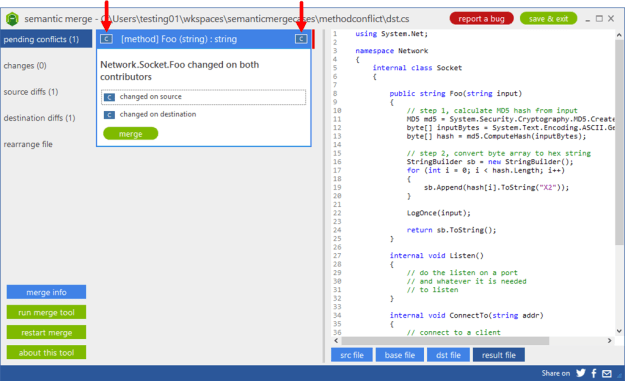625x381 pixels.
Task: Open the destination diffs (1) section
Action: click(x=39, y=118)
